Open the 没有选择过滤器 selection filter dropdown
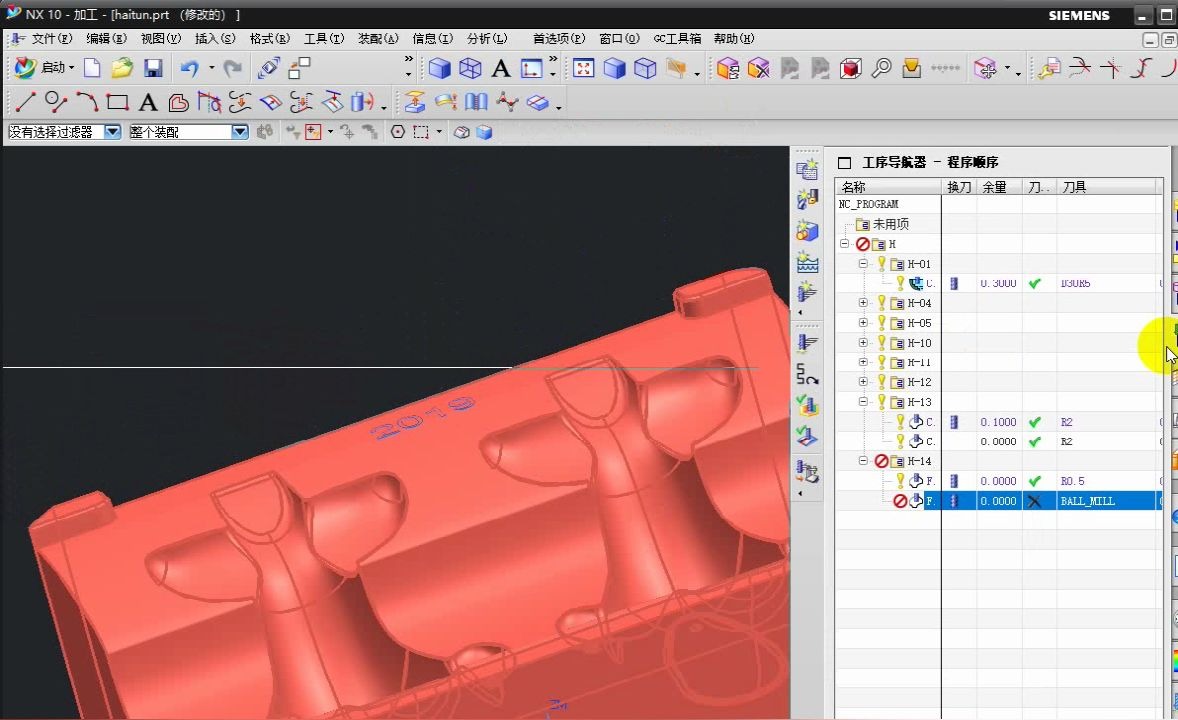The image size is (1178, 720). (x=112, y=132)
